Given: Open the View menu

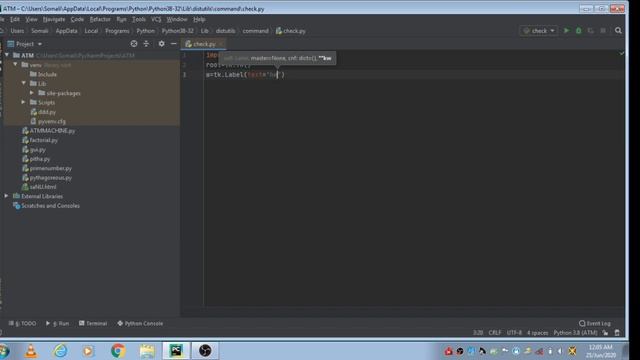Looking at the screenshot, I should (x=31, y=19).
